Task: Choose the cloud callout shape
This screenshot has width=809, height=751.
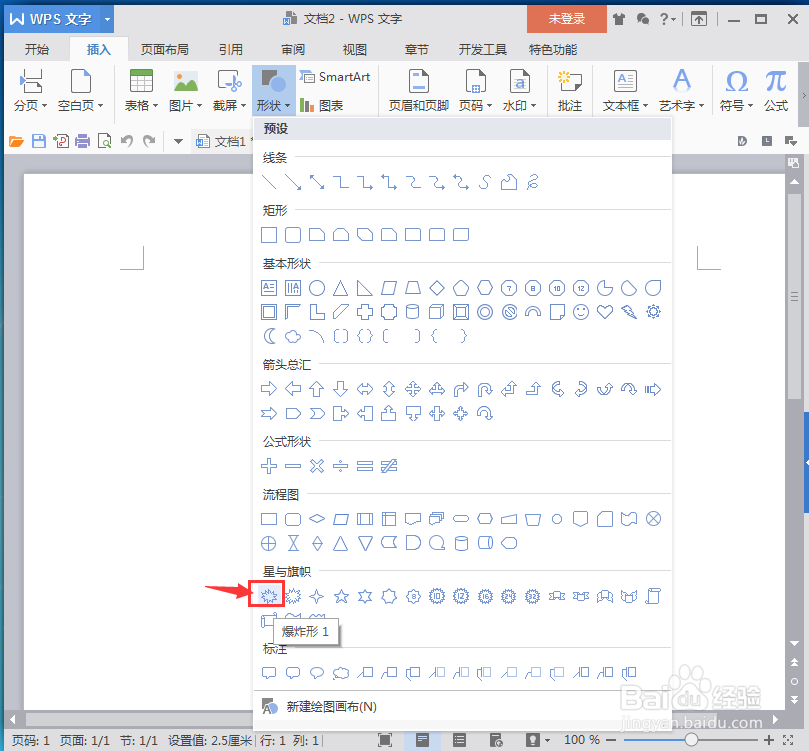Action: (341, 673)
